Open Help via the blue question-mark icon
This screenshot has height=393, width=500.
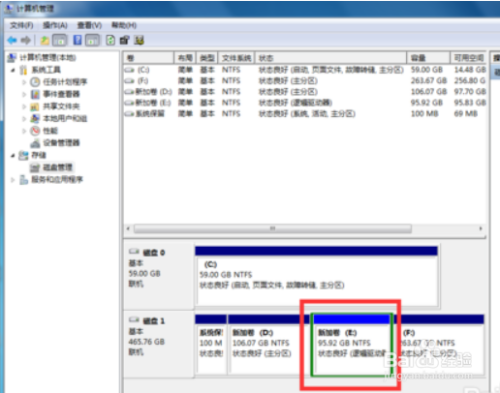pos(77,40)
